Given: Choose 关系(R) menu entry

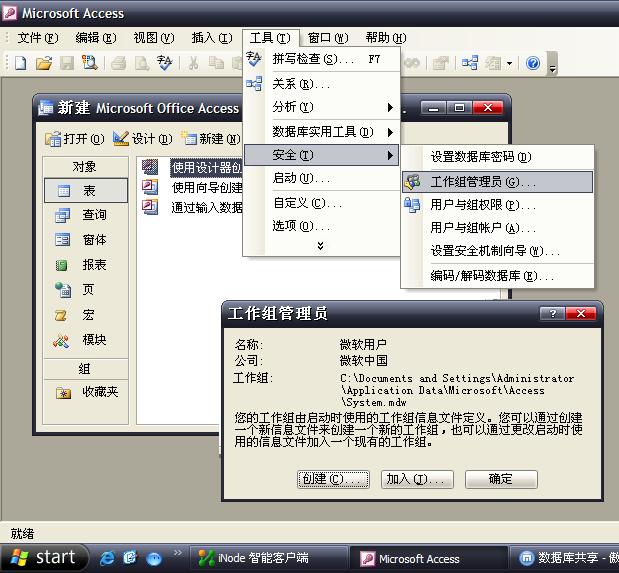Looking at the screenshot, I should tap(322, 84).
